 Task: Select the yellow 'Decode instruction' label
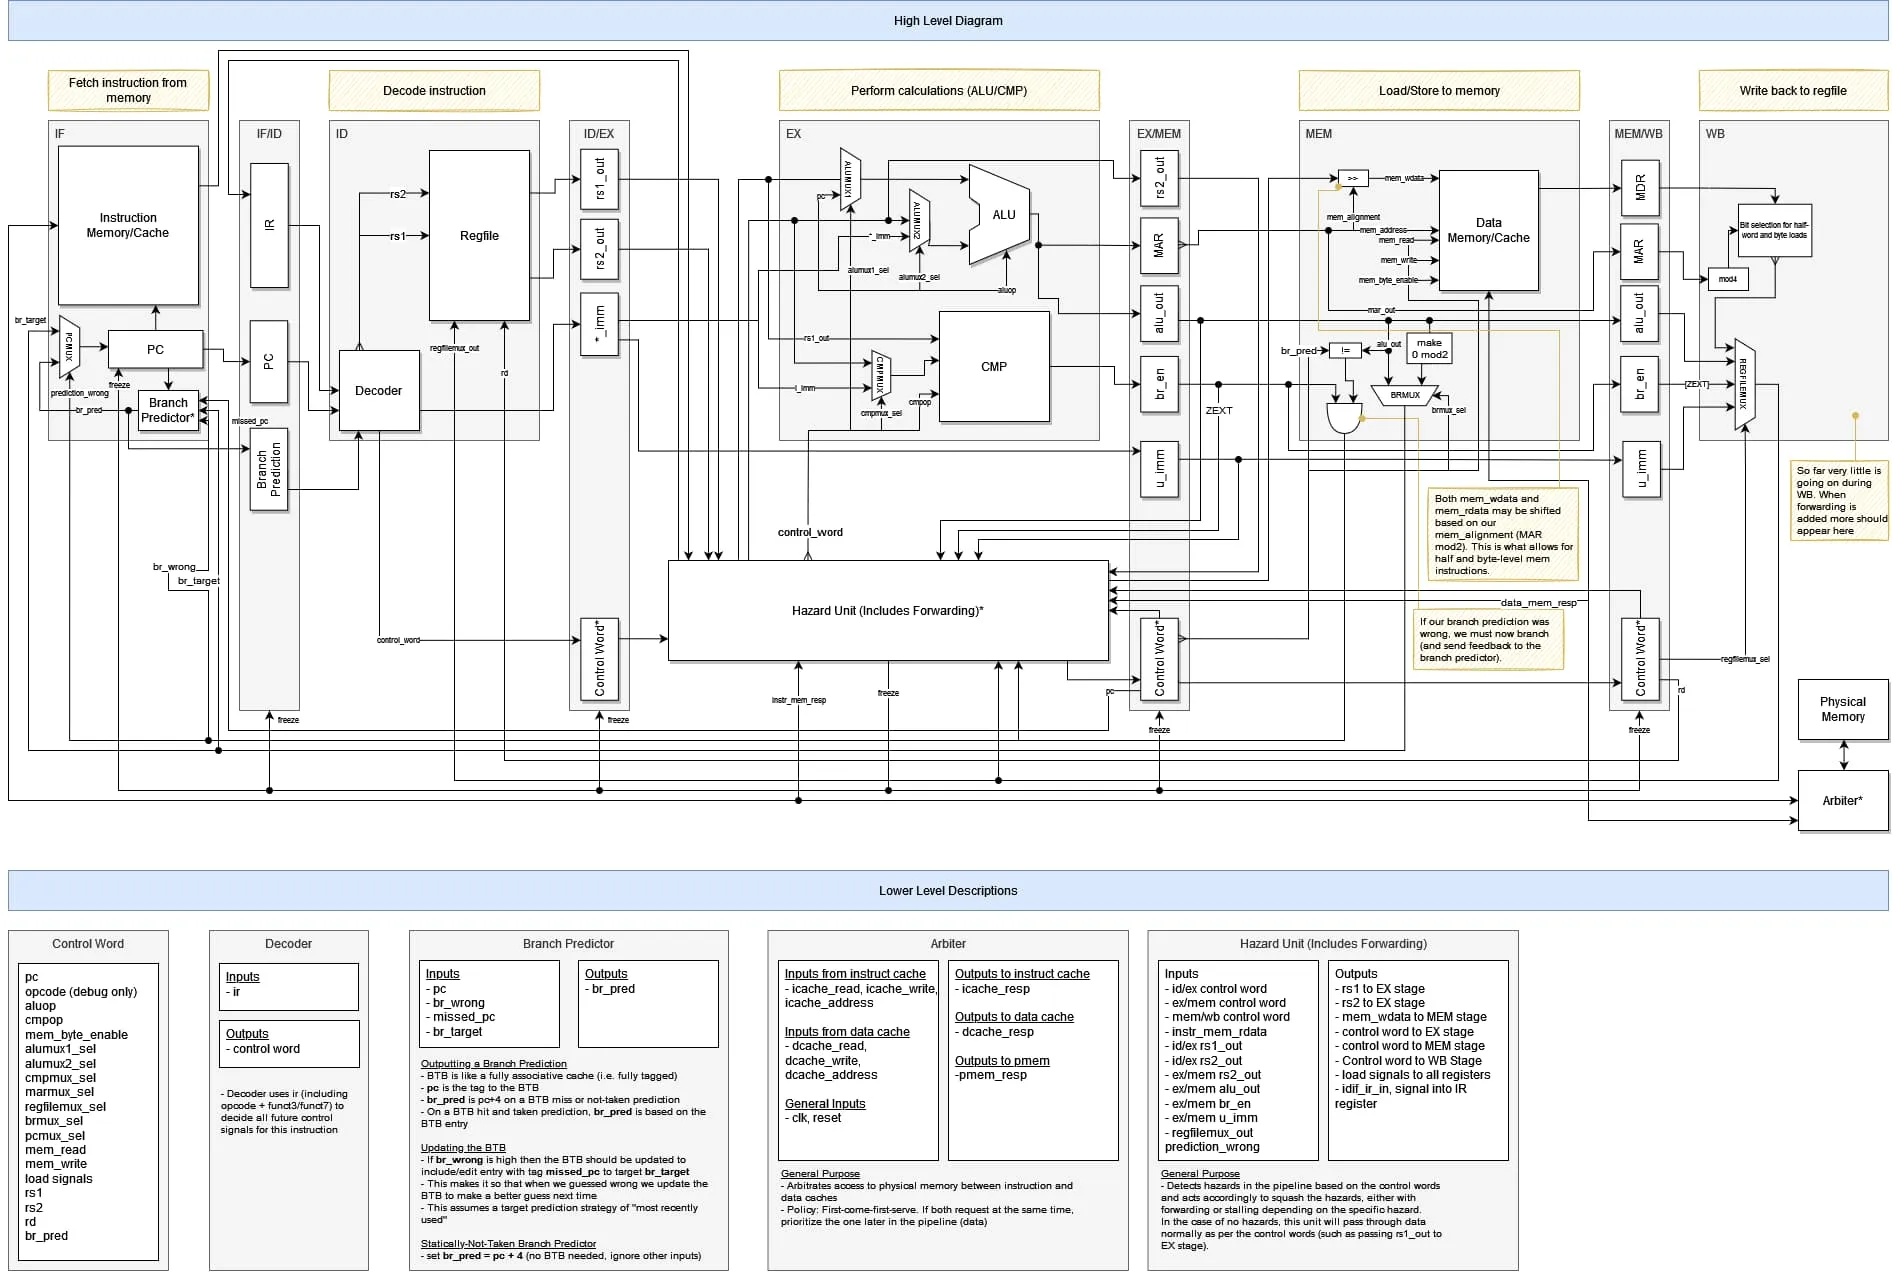(434, 91)
